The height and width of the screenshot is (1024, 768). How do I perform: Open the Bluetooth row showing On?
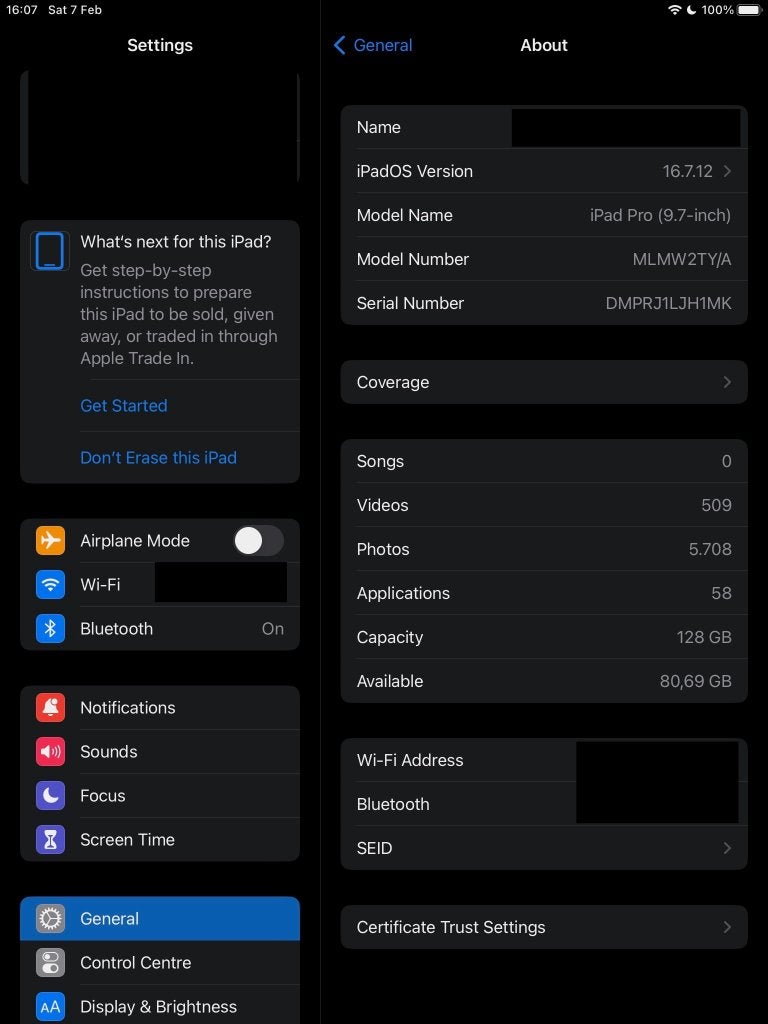tap(160, 628)
